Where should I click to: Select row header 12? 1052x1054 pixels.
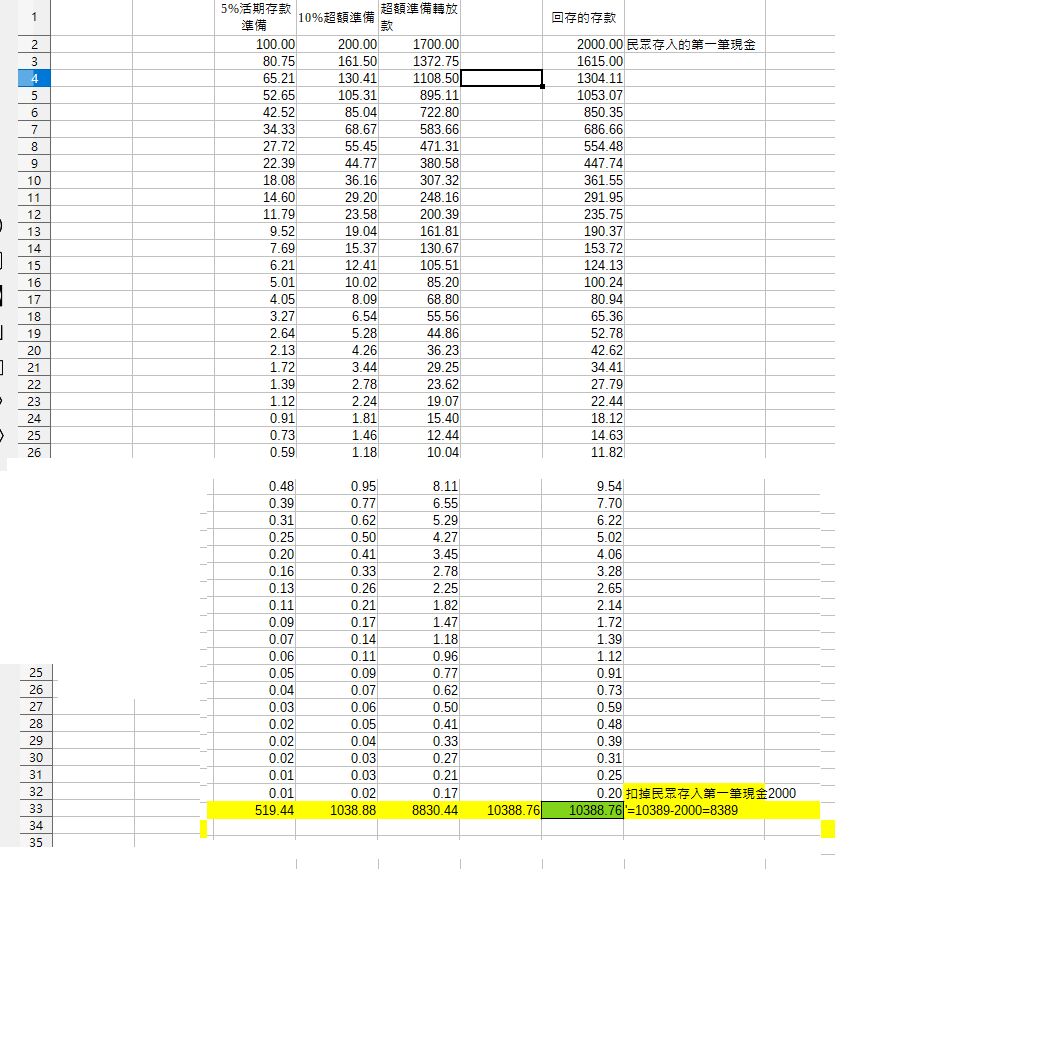click(34, 214)
